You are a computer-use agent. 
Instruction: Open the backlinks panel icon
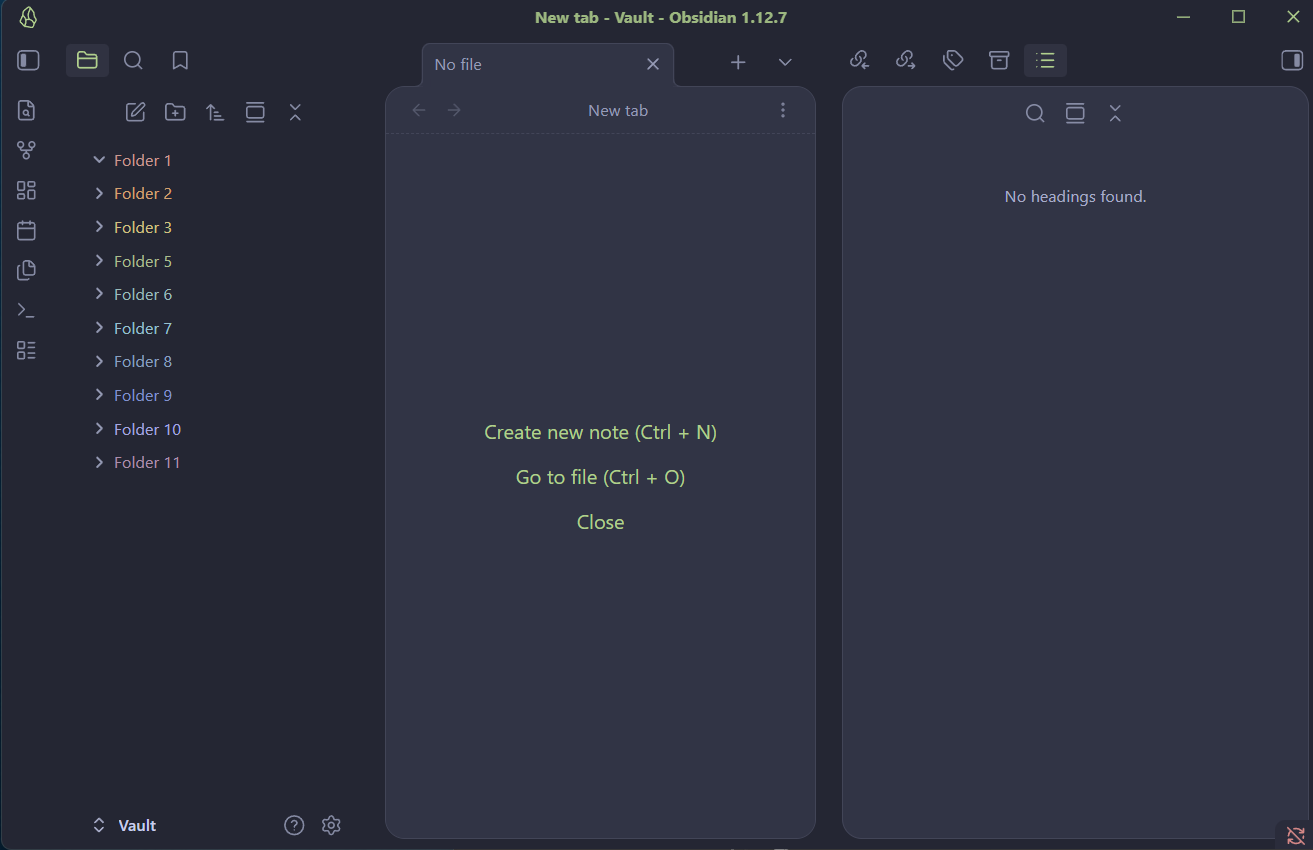pos(859,61)
